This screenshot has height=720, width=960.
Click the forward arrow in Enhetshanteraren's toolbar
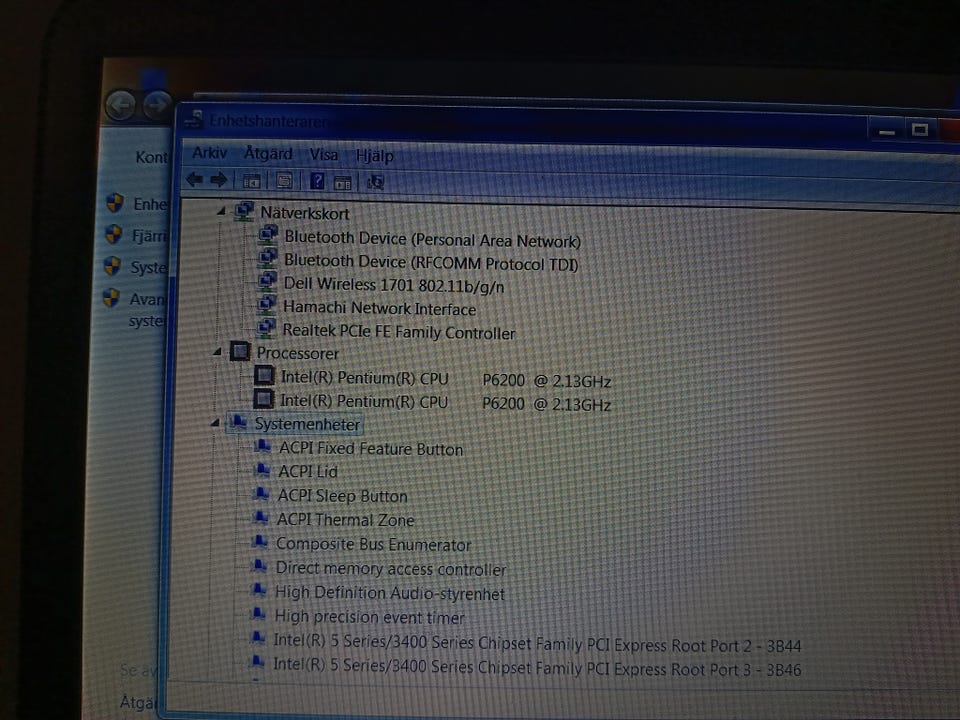point(219,180)
